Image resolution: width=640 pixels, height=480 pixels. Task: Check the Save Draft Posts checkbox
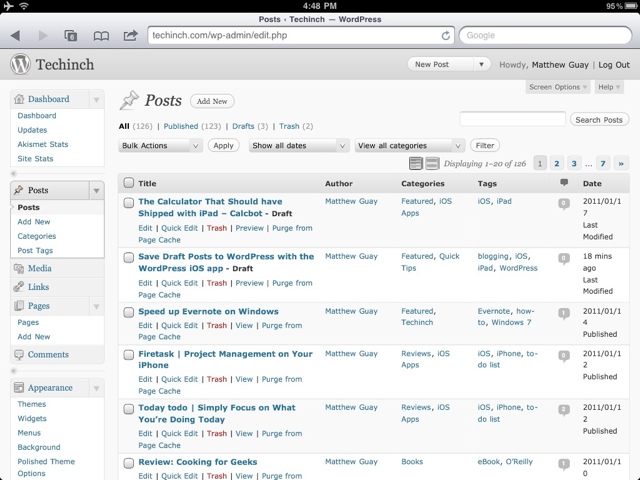click(x=129, y=258)
